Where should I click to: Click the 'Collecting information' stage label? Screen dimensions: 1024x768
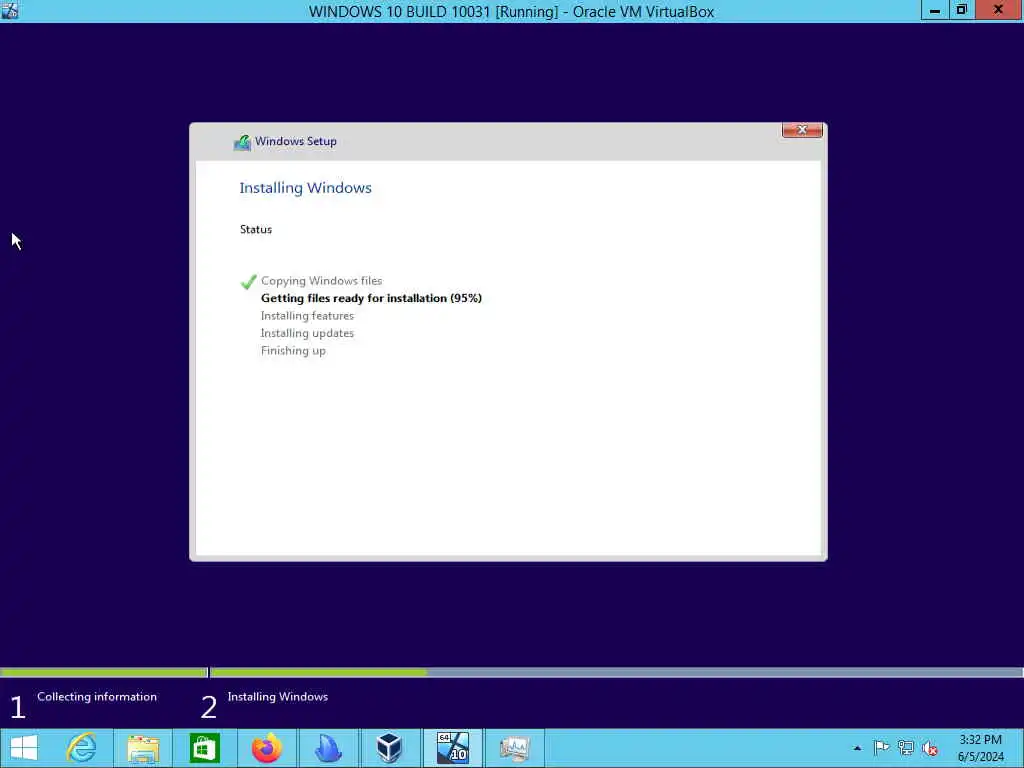pos(97,697)
